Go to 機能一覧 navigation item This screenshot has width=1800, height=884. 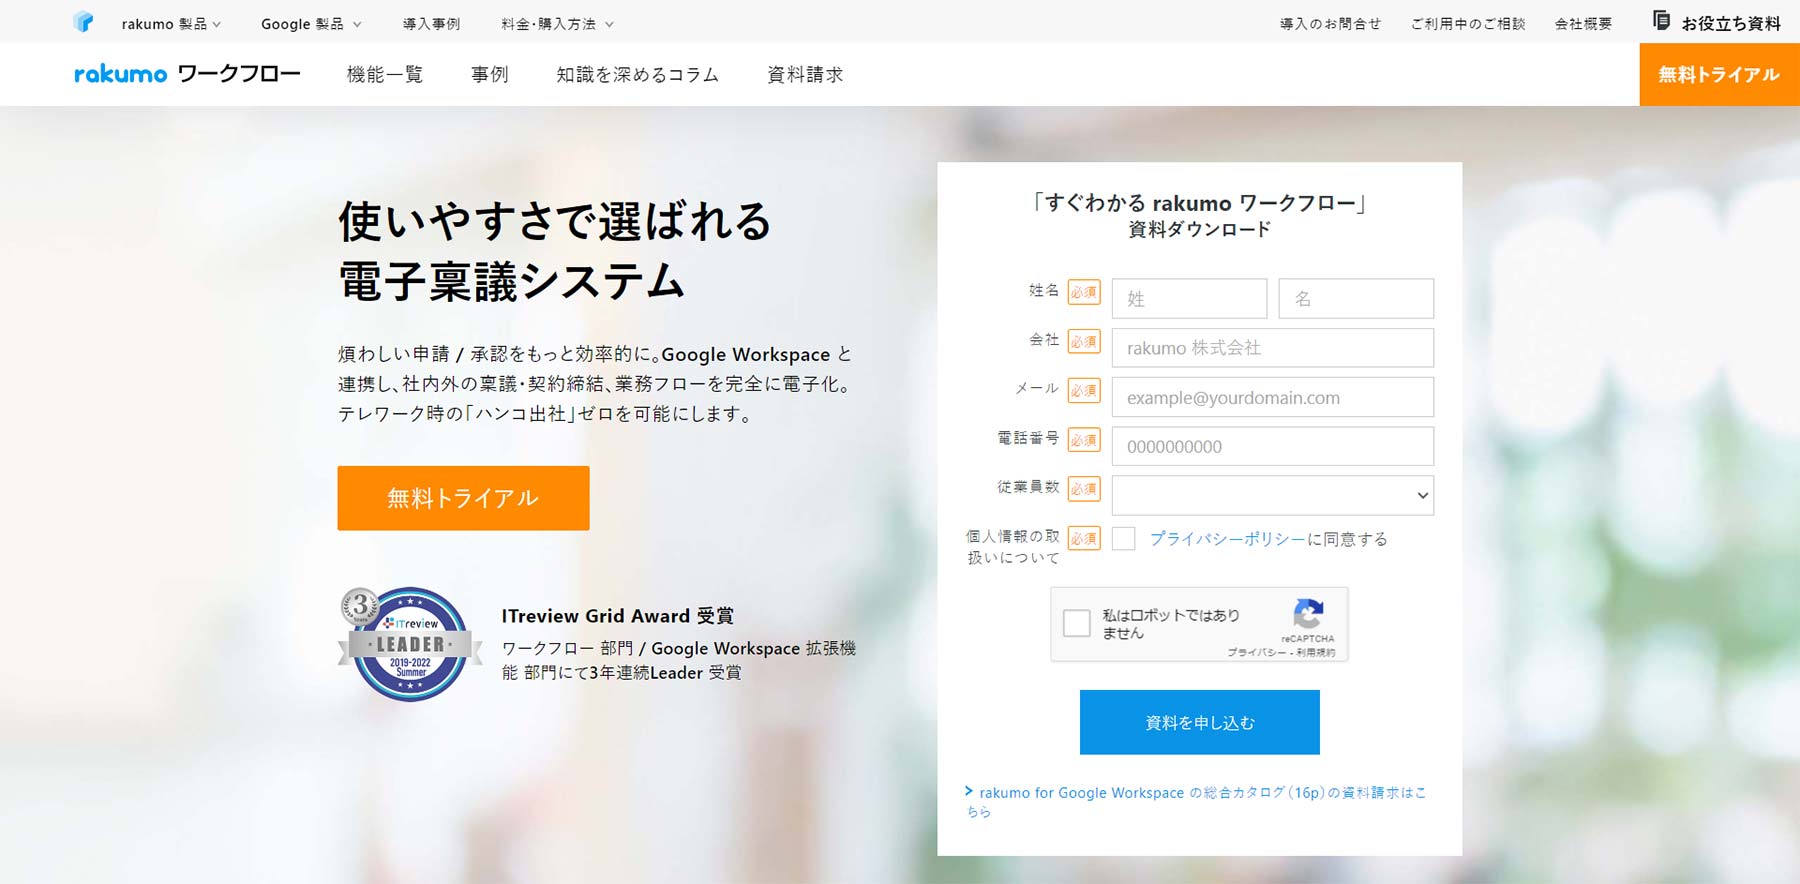pyautogui.click(x=385, y=75)
